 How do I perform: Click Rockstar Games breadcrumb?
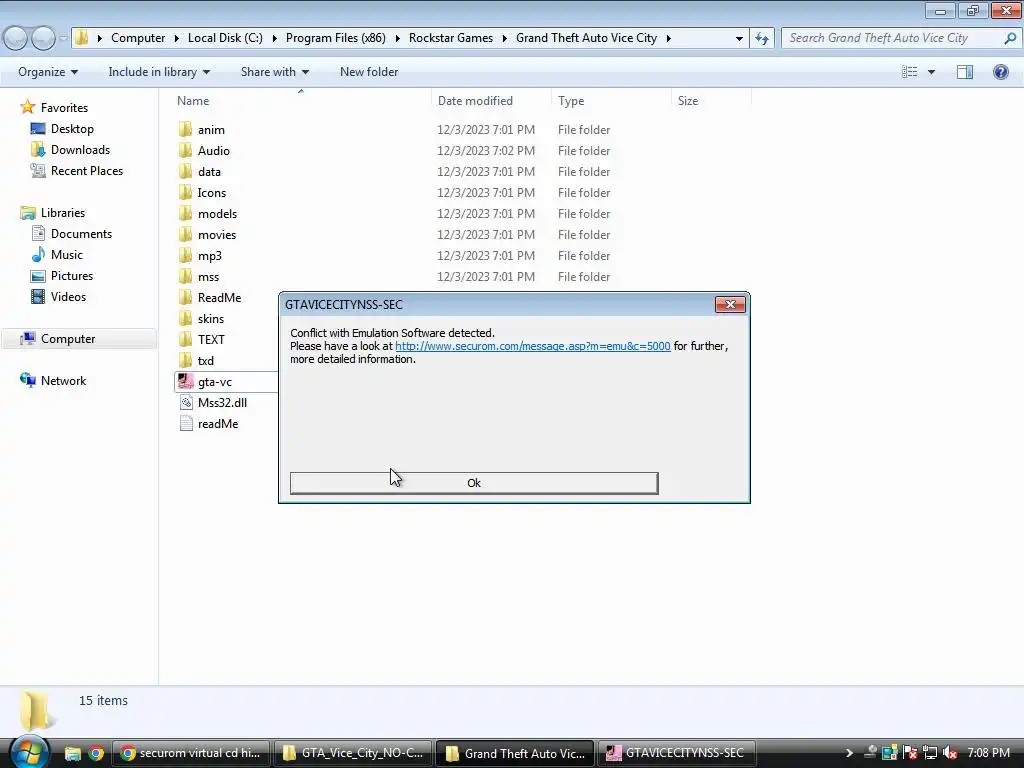(451, 38)
